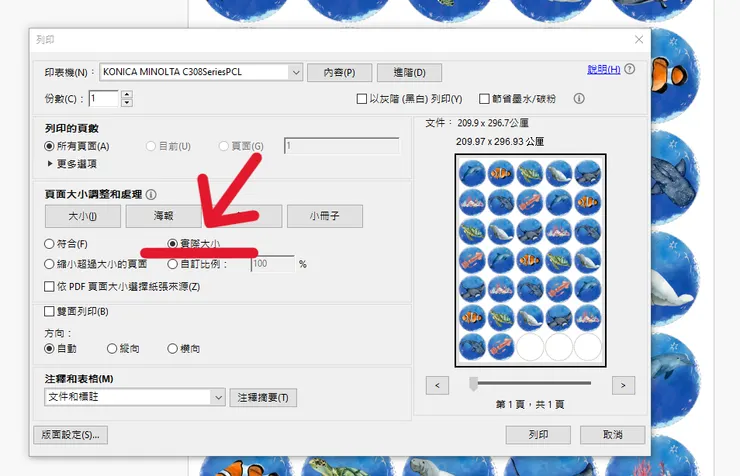Image resolution: width=740 pixels, height=476 pixels.
Task: Select the 目前(U) current page radio
Action: (151, 146)
